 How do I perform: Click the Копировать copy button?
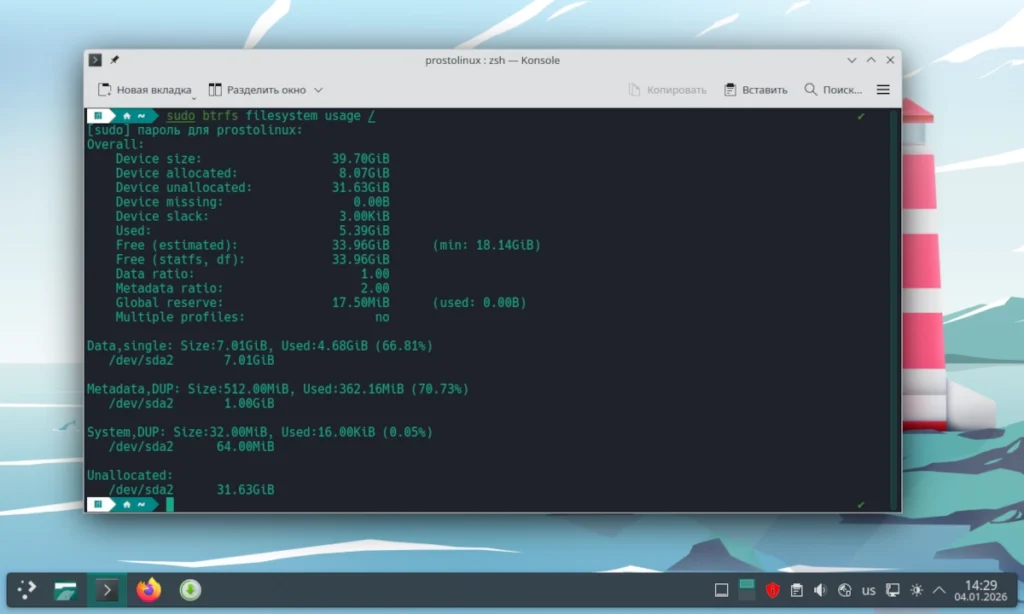(x=667, y=90)
